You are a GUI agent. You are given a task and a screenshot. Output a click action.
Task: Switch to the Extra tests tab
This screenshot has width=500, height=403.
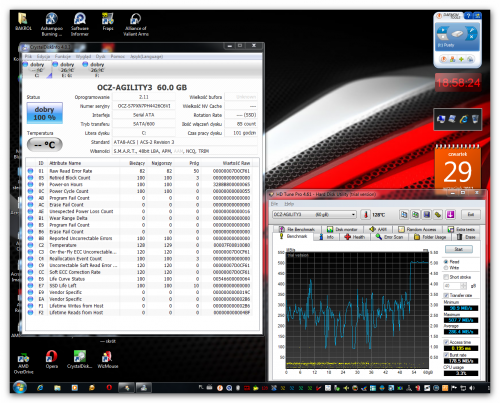(x=461, y=229)
